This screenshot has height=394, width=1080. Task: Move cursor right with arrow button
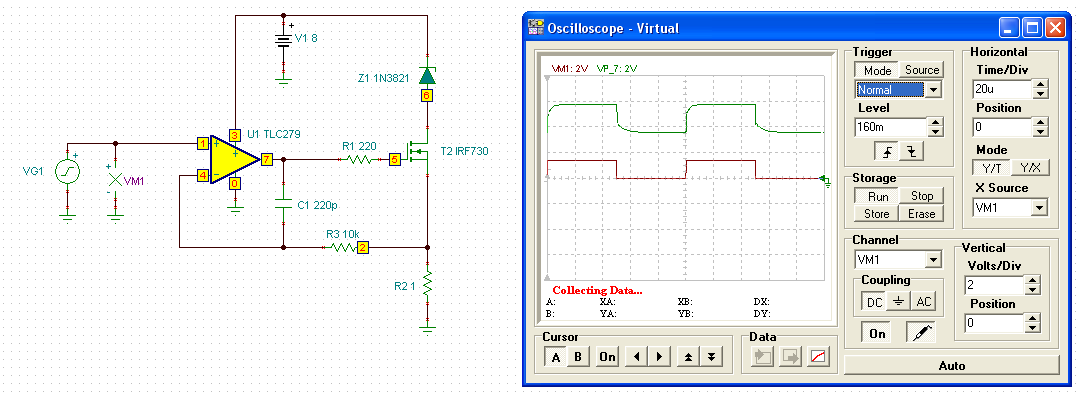coord(659,357)
